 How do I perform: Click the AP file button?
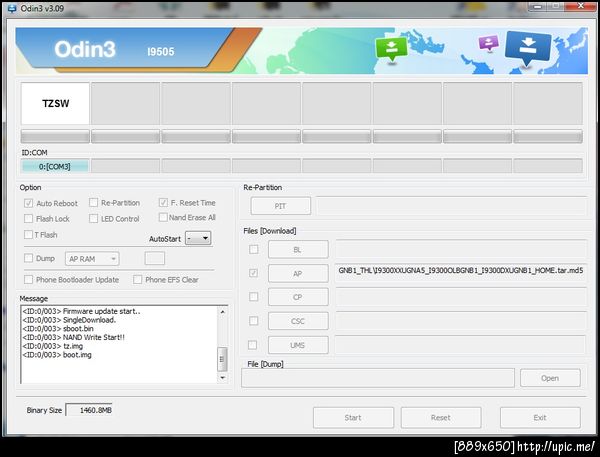[298, 273]
